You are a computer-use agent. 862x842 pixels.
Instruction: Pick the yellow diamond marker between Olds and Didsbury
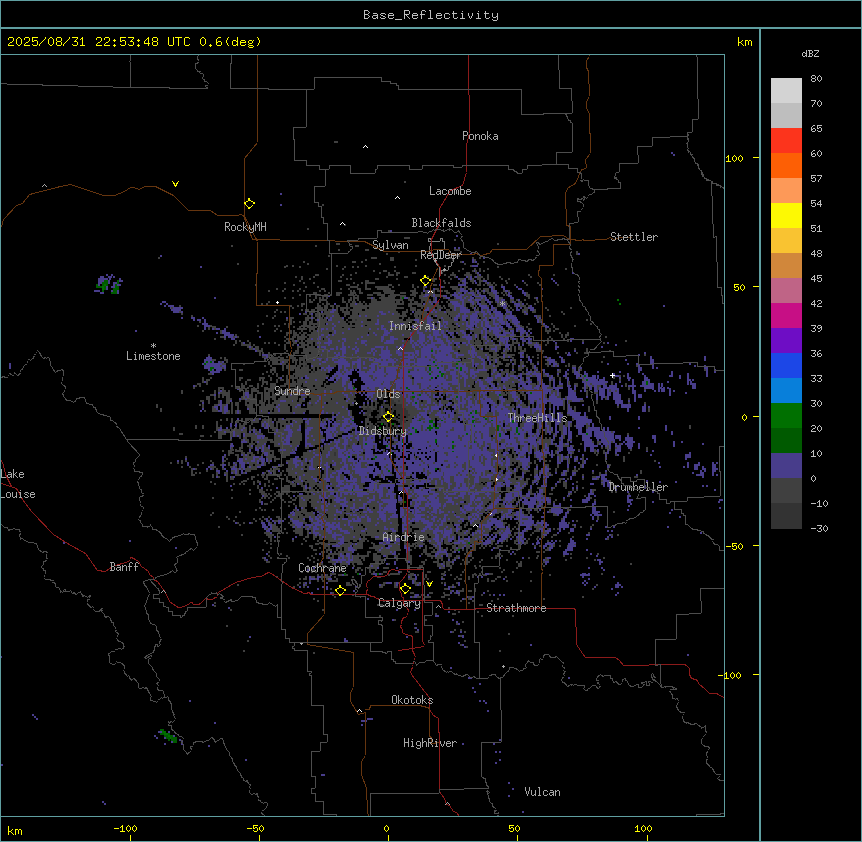click(x=389, y=417)
